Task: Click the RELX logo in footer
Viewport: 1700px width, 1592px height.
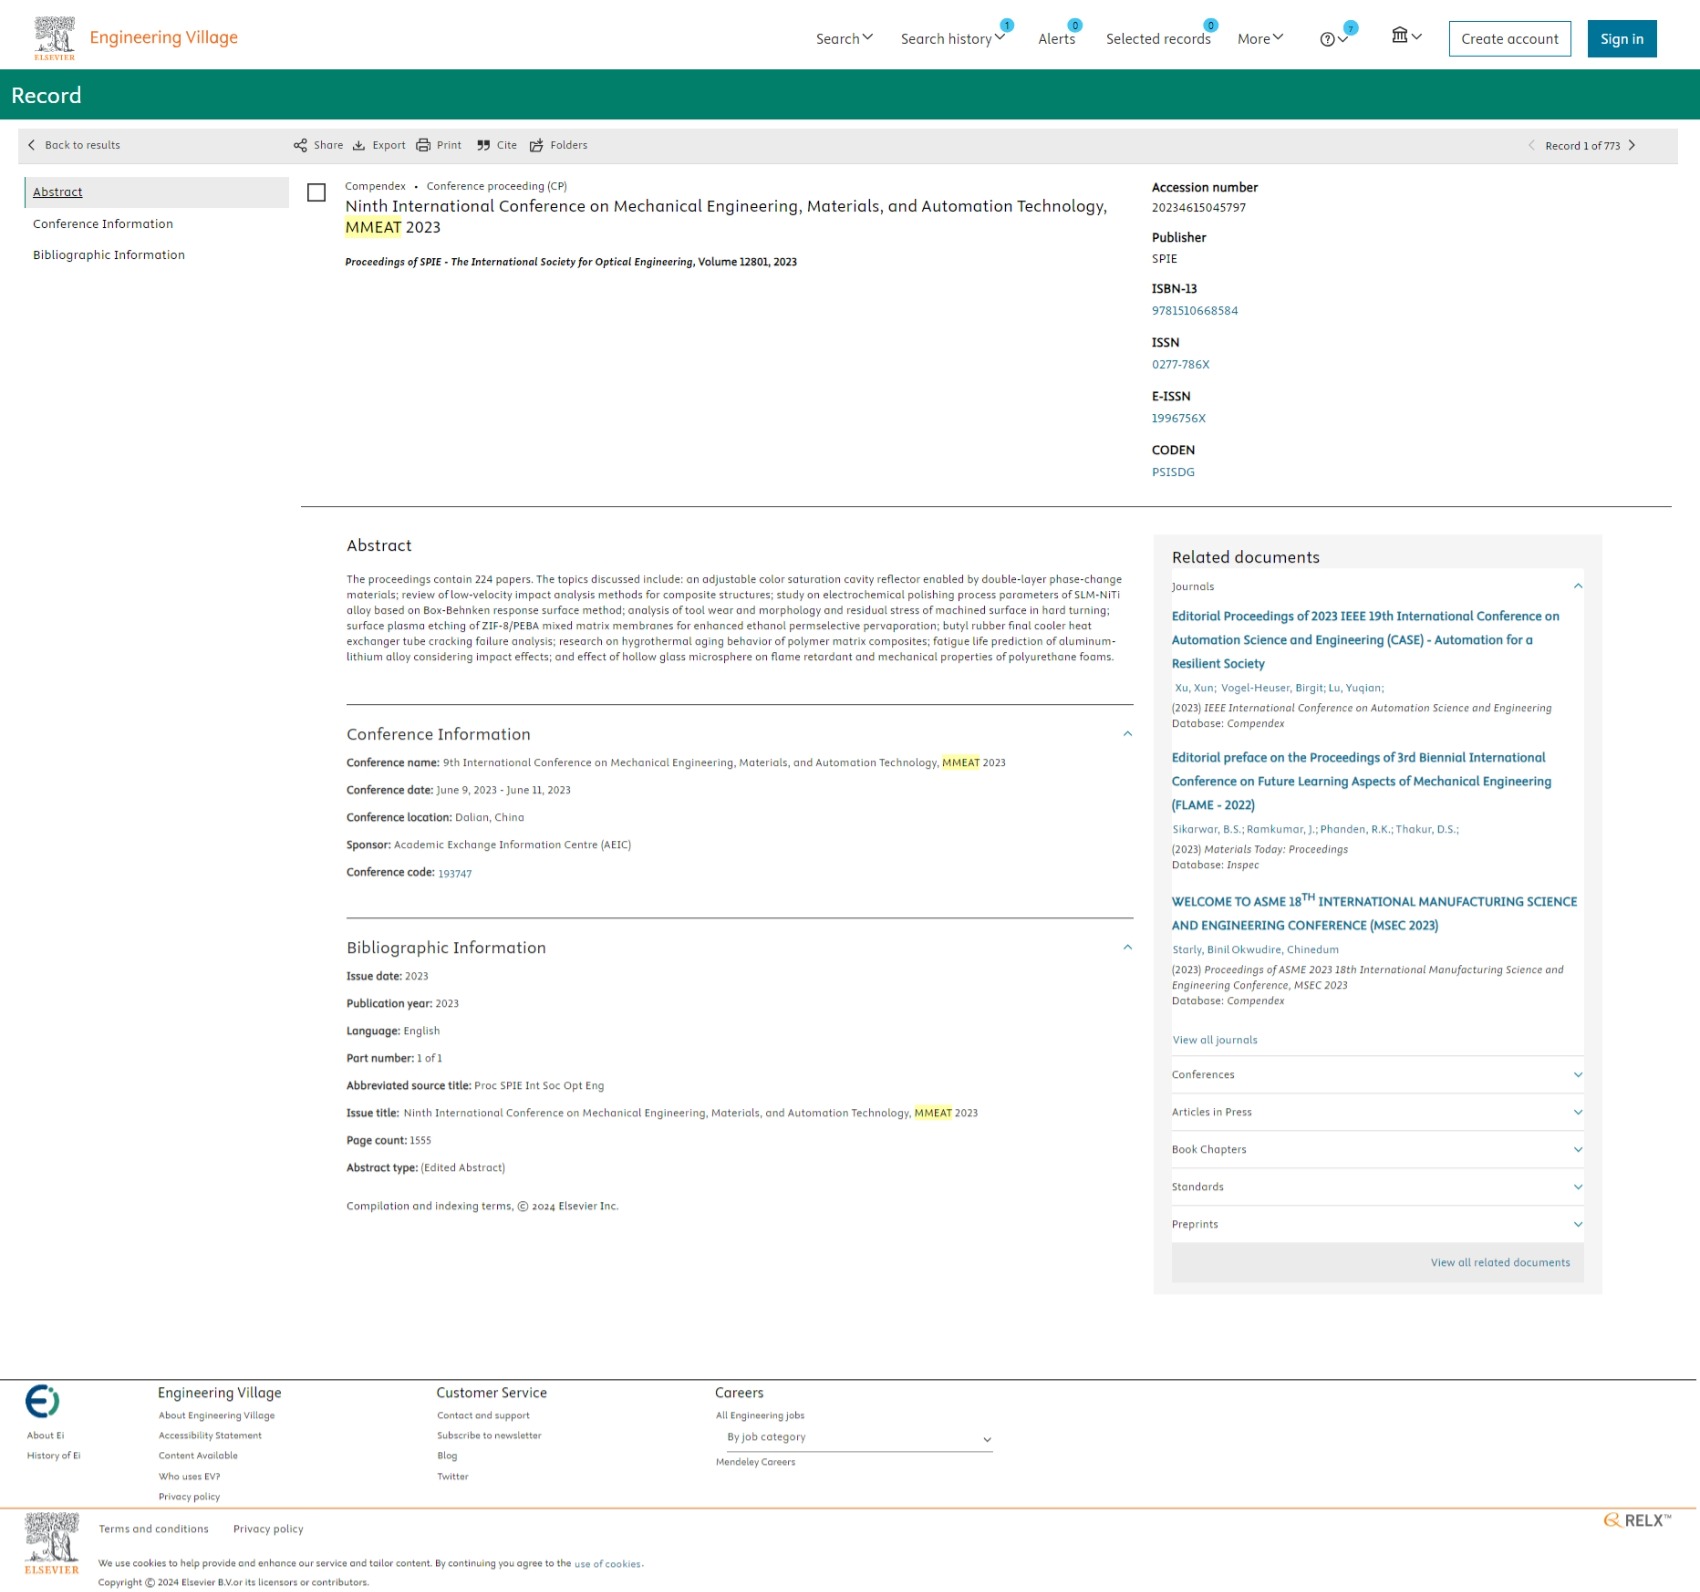Action: point(1637,1520)
